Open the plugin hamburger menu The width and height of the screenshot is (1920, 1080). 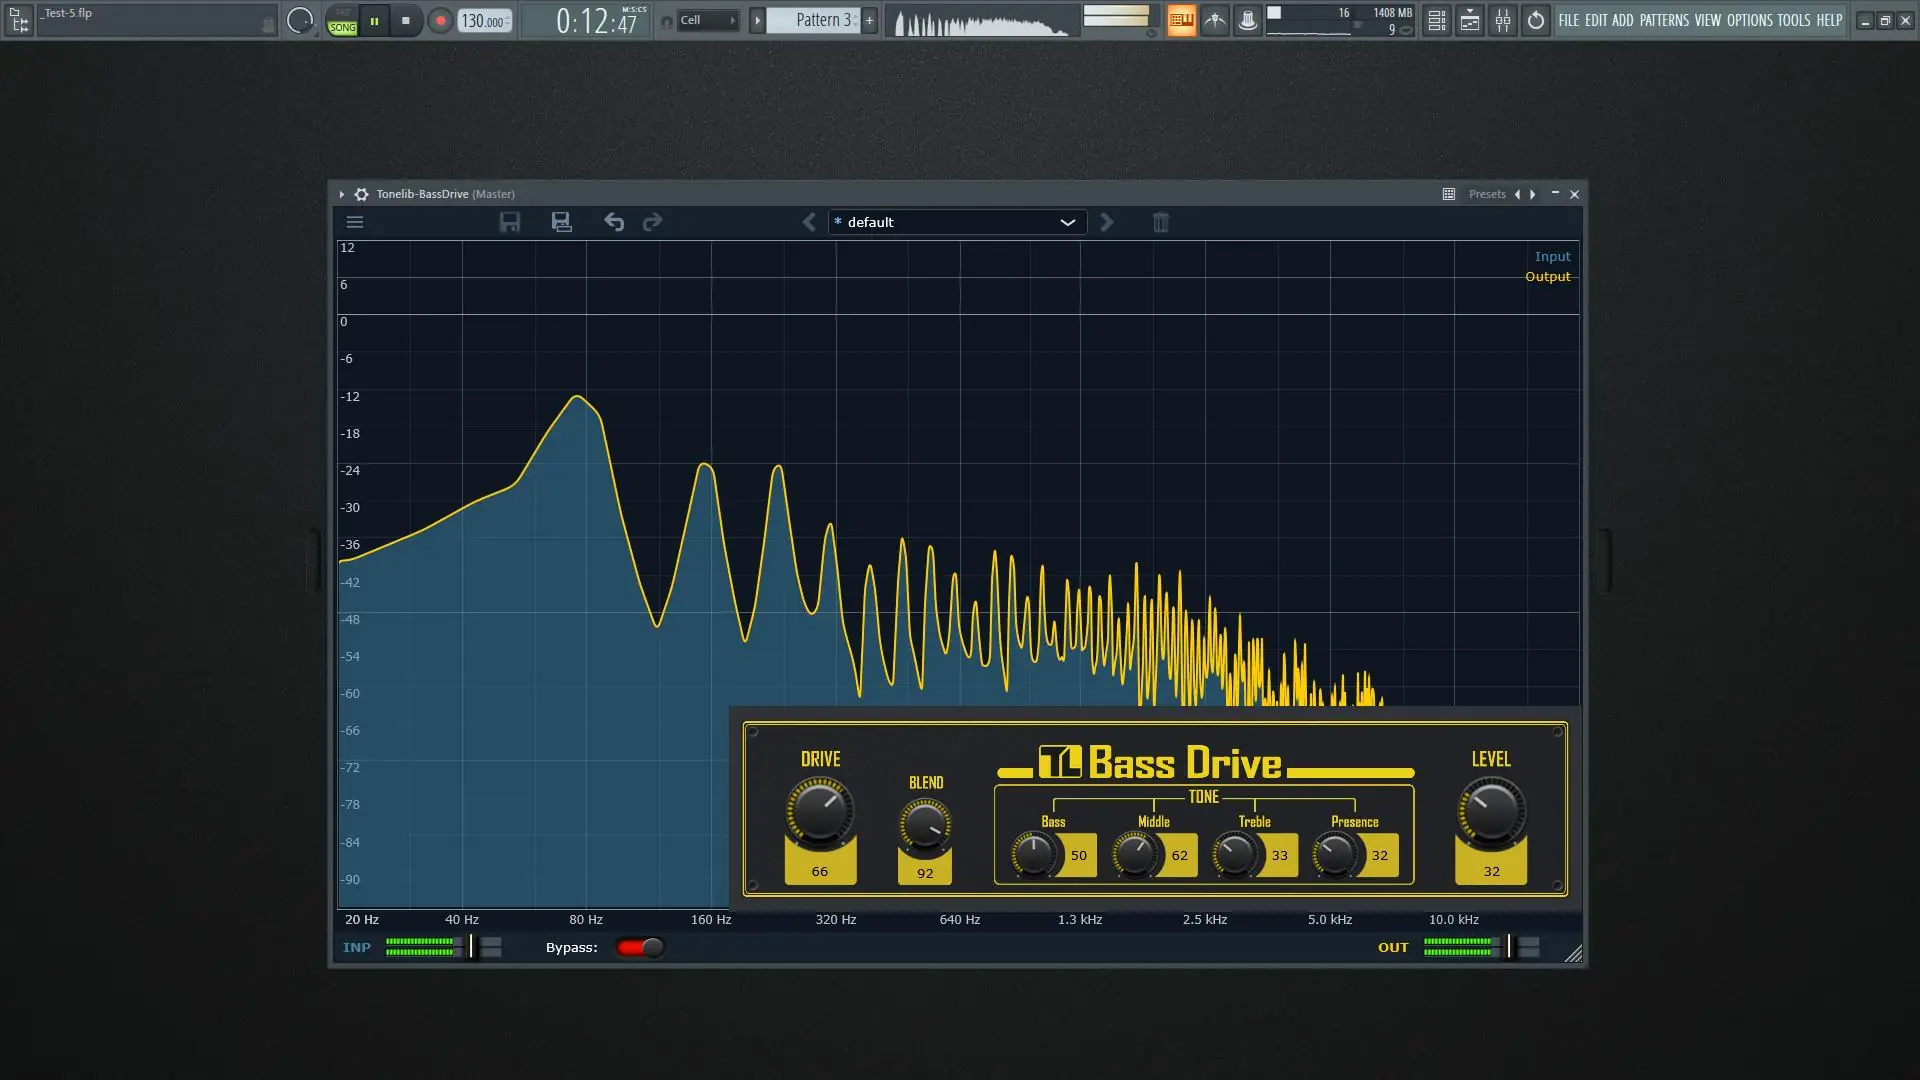point(355,222)
